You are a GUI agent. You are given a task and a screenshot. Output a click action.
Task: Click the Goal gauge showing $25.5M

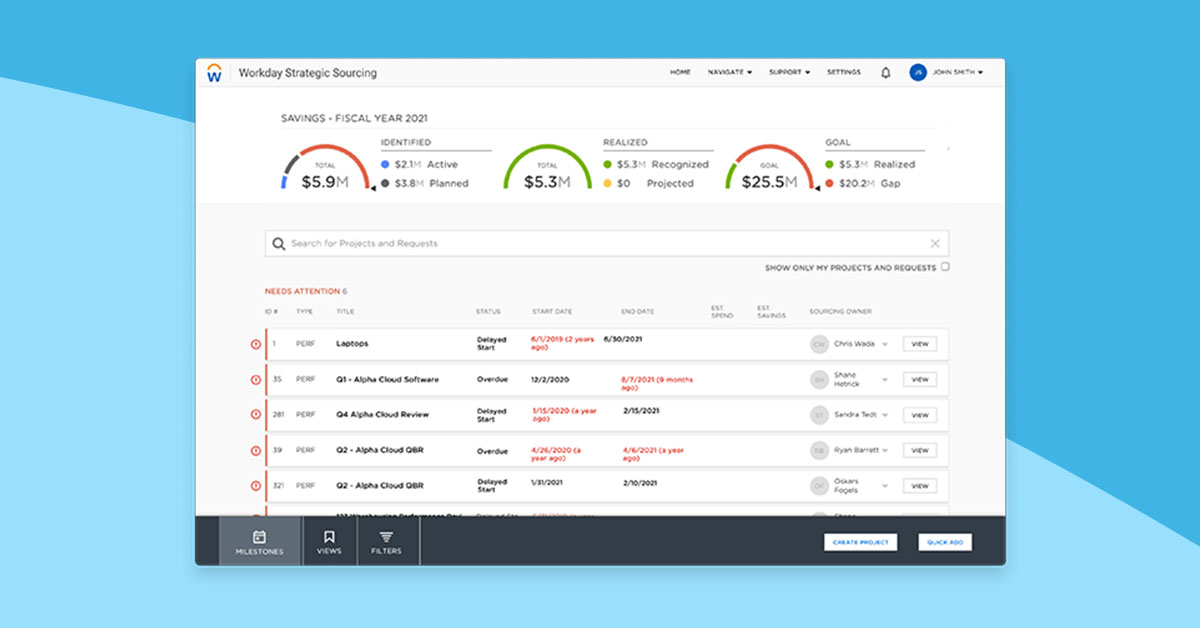pos(768,170)
